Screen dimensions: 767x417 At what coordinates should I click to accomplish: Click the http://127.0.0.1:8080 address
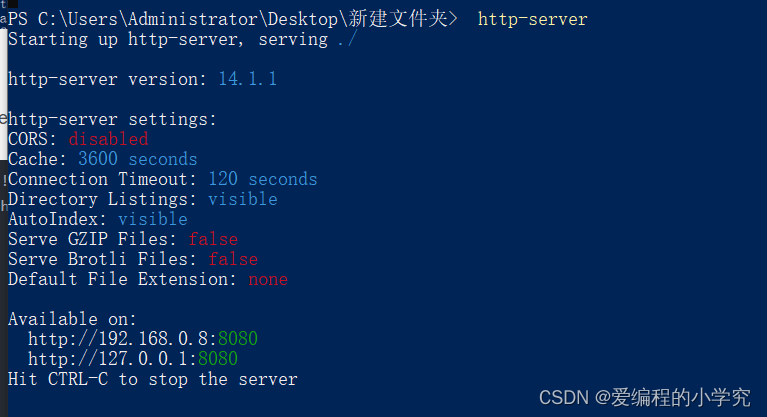coord(133,359)
